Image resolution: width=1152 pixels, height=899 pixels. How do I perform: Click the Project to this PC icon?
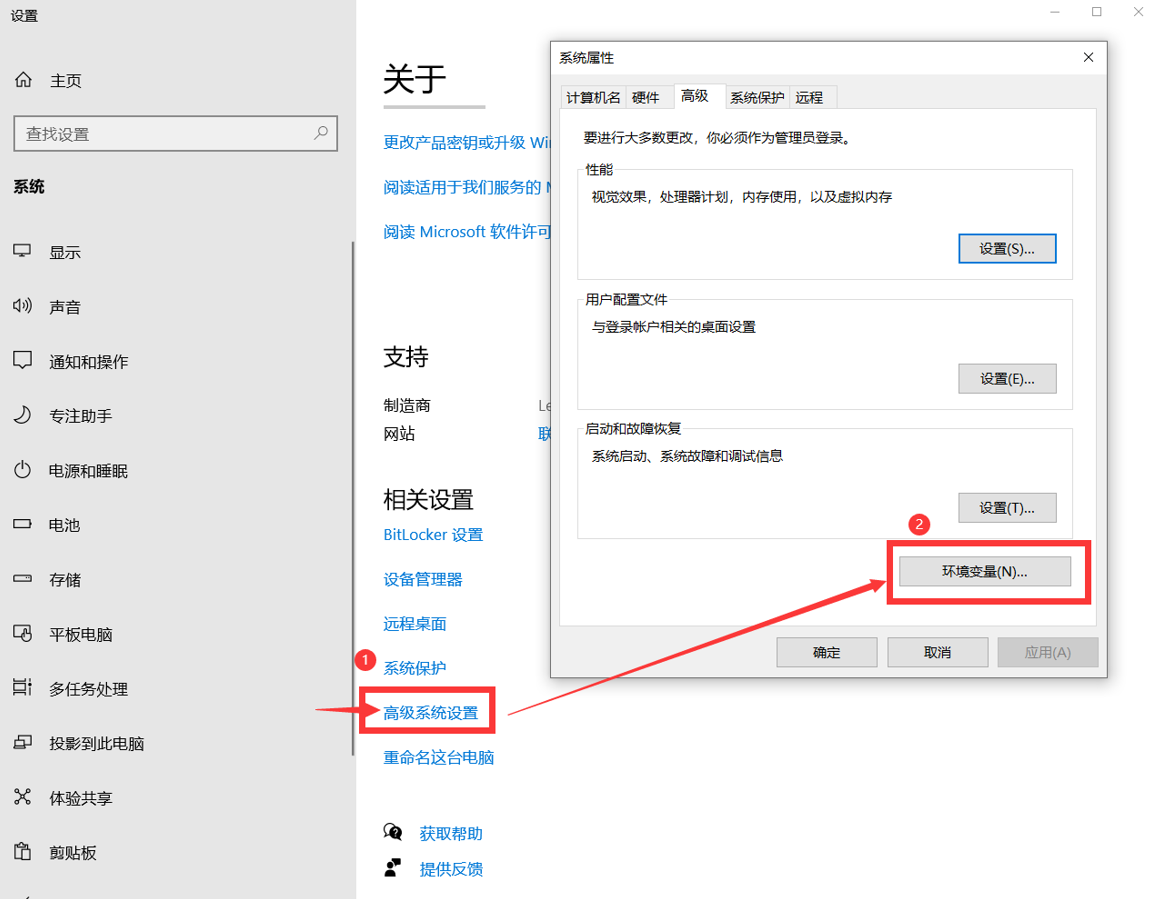coord(22,742)
